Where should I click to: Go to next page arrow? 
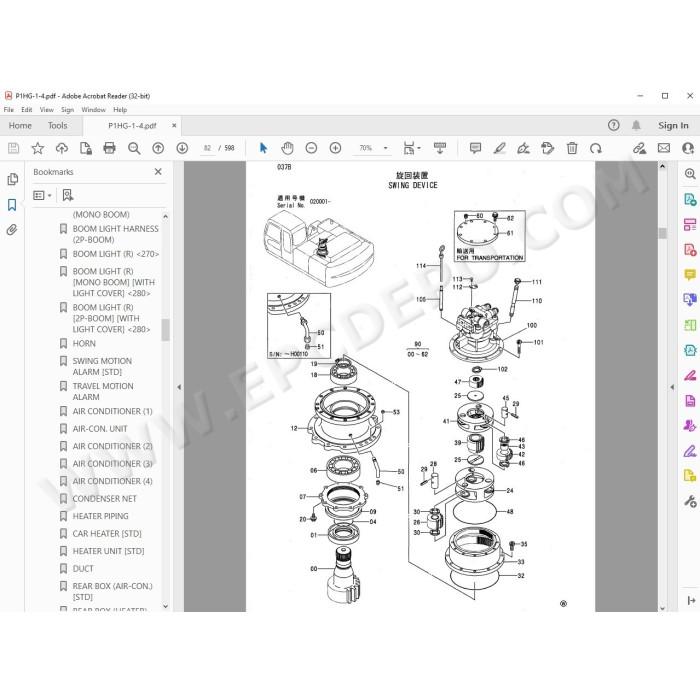(x=182, y=148)
